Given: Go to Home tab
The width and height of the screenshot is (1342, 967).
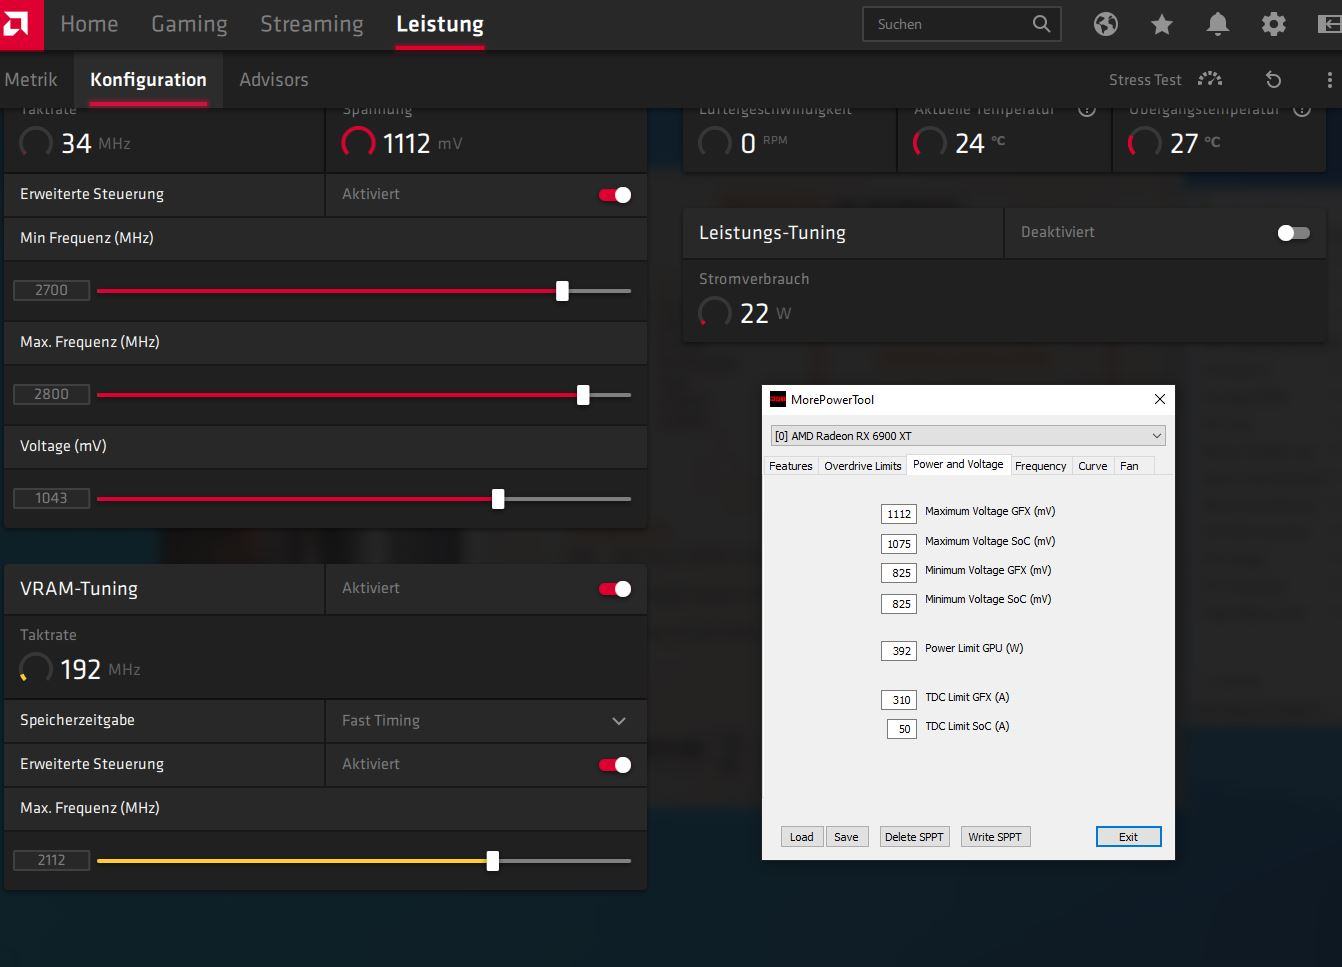Looking at the screenshot, I should pos(89,24).
